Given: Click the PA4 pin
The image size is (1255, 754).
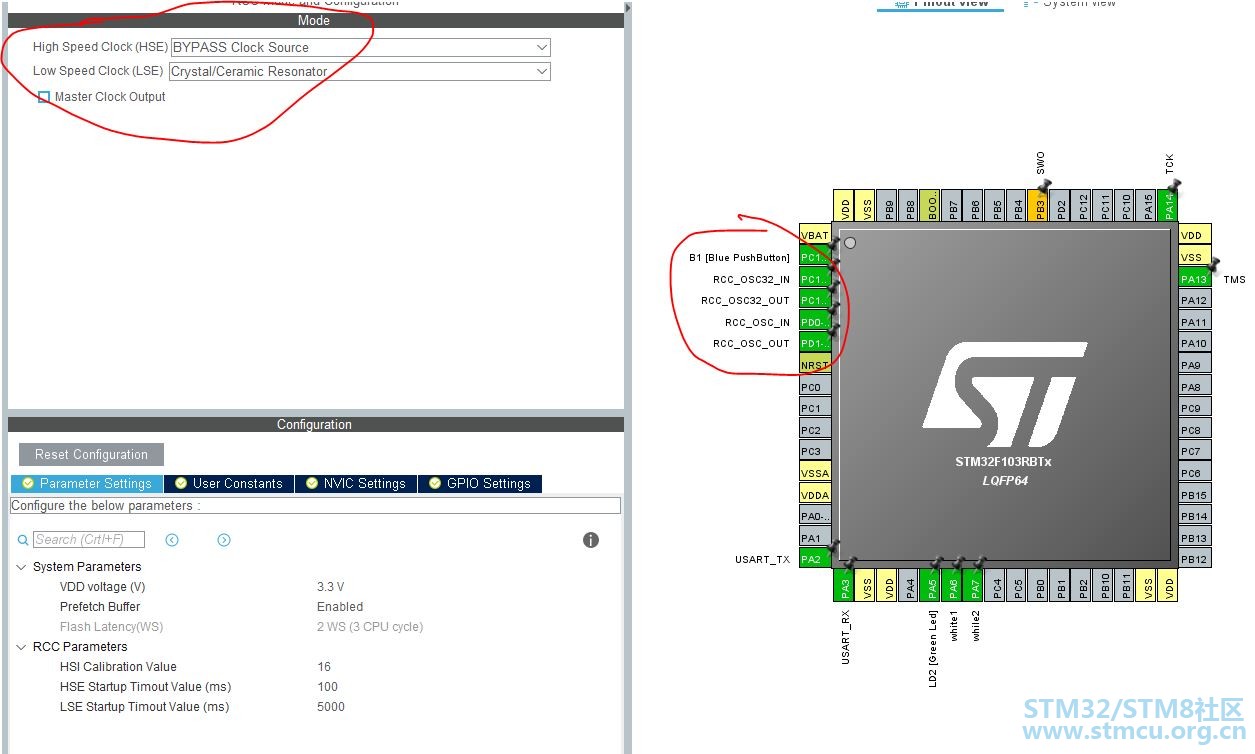Looking at the screenshot, I should point(910,585).
